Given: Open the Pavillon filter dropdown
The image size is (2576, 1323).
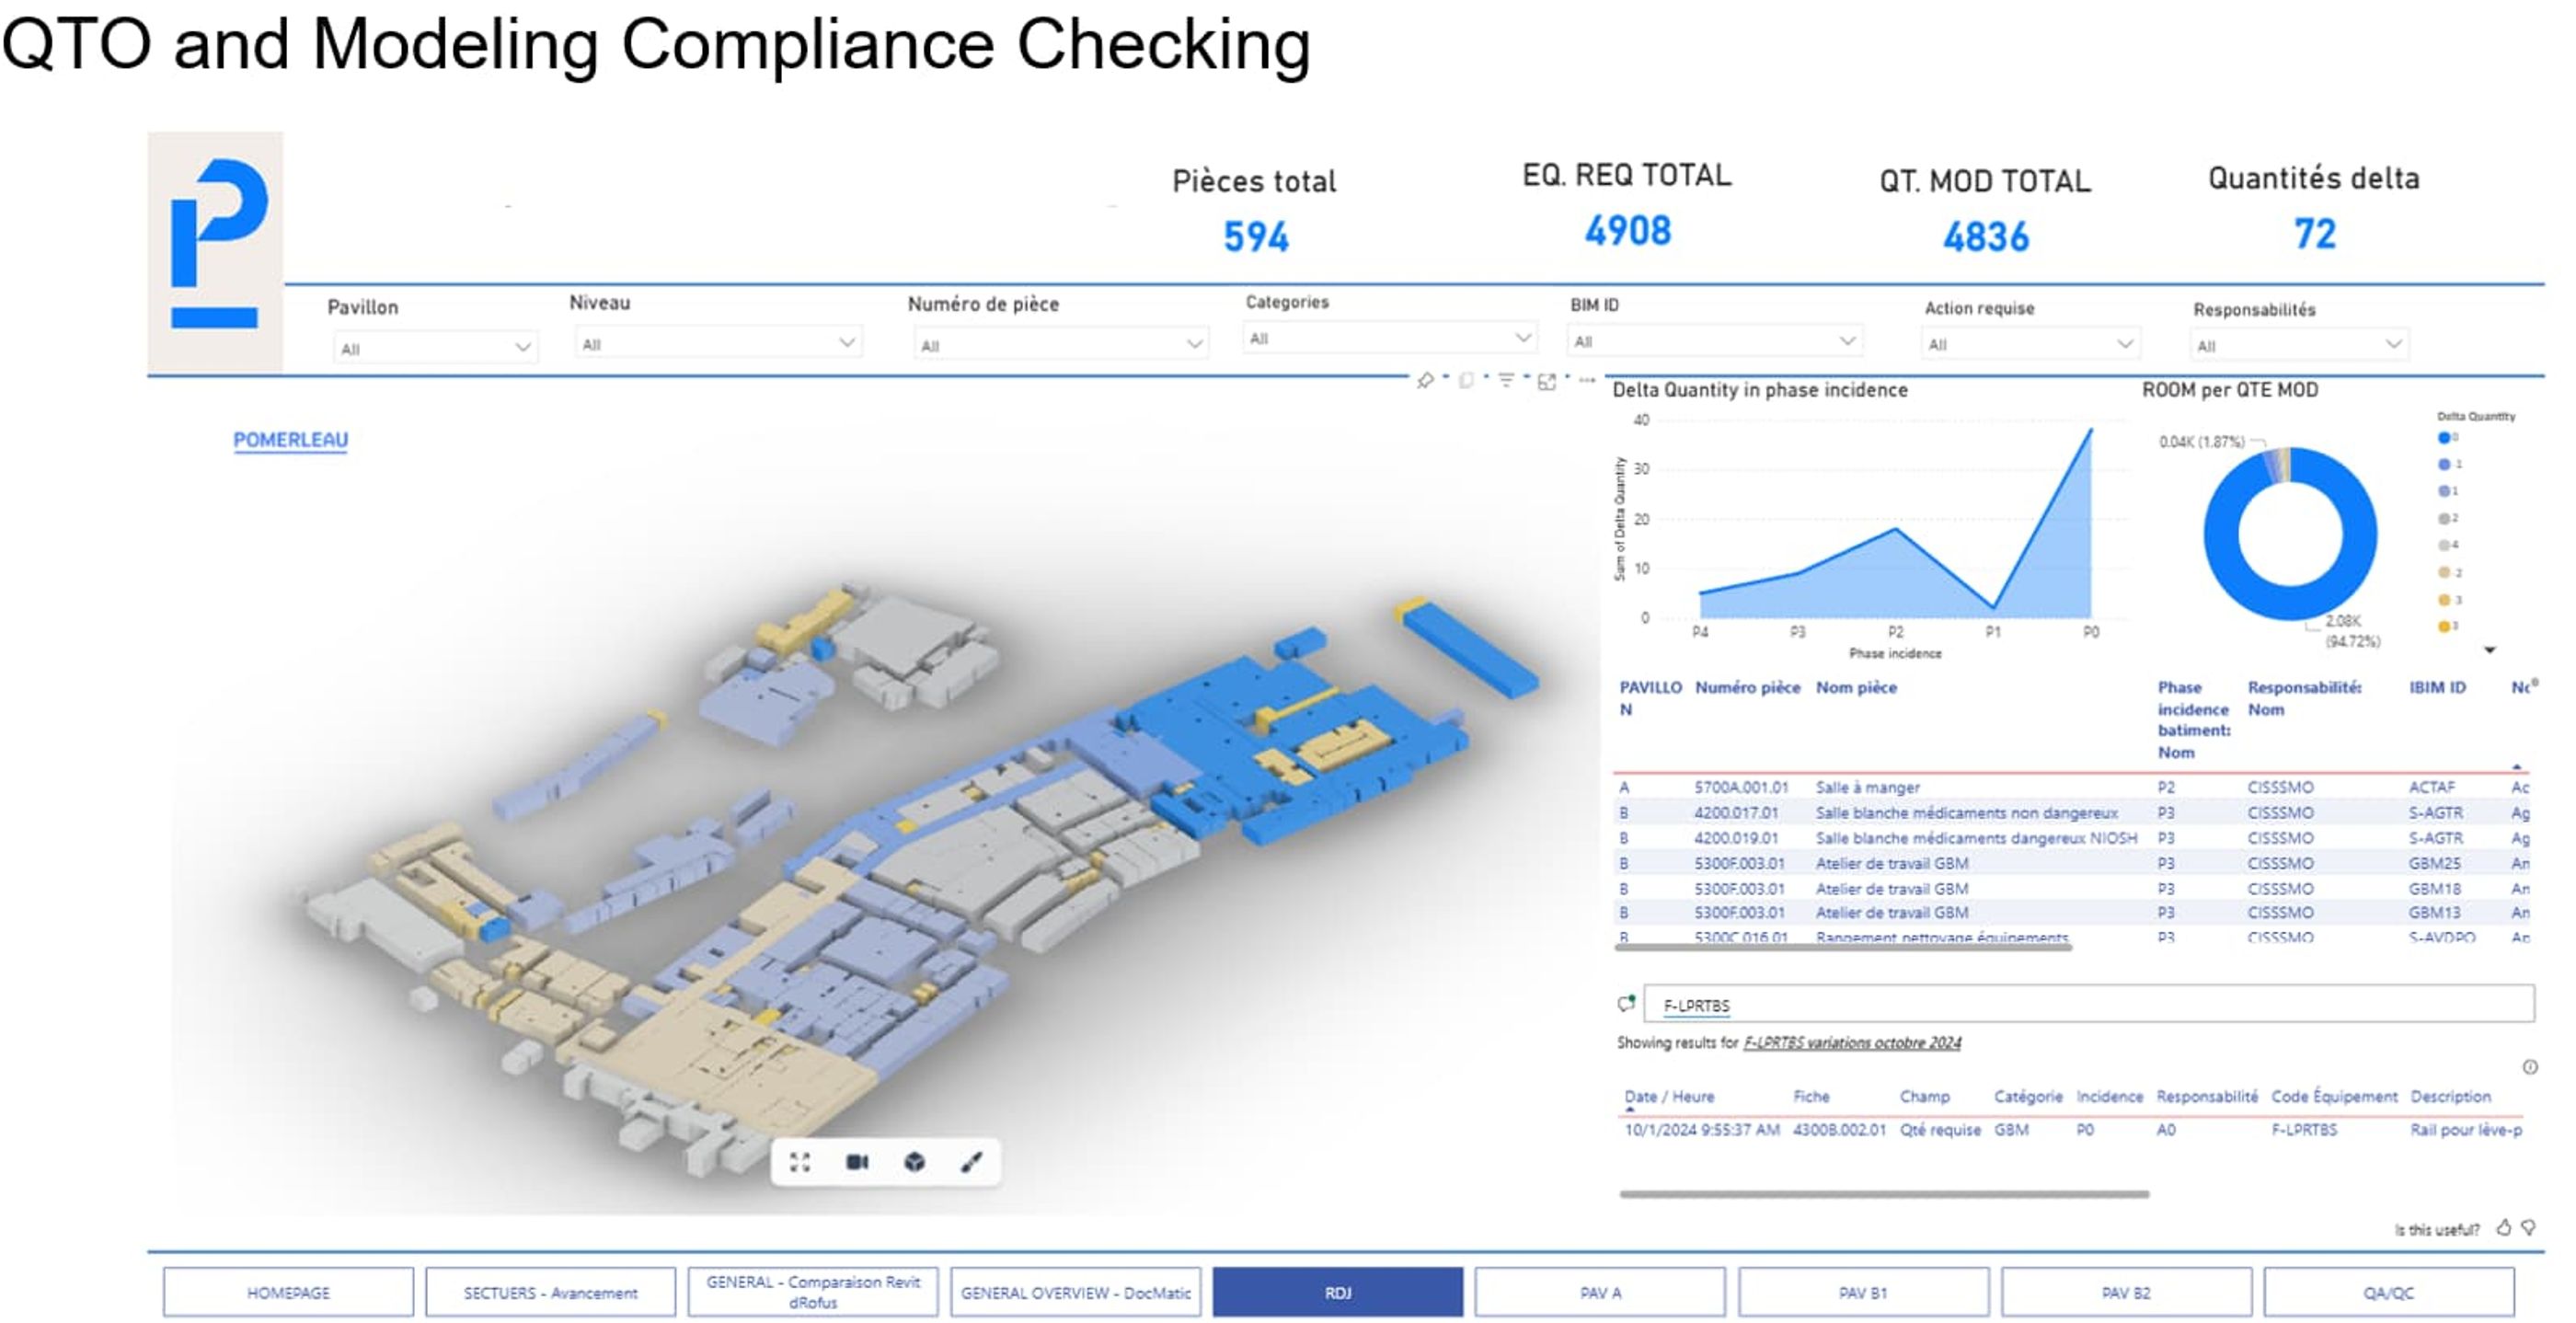Looking at the screenshot, I should click(x=434, y=348).
